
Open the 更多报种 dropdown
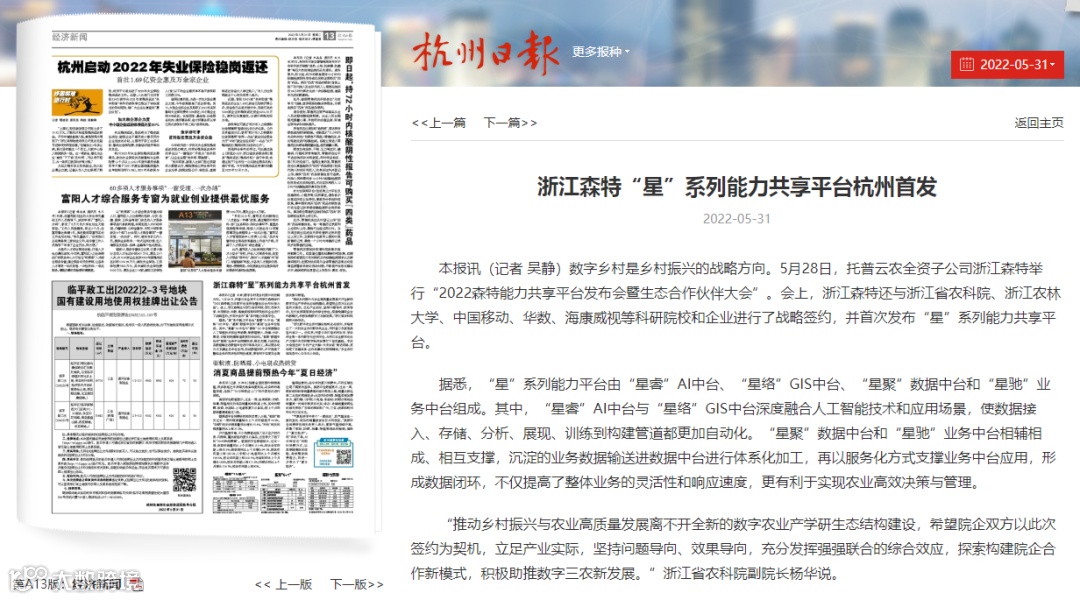pyautogui.click(x=600, y=52)
